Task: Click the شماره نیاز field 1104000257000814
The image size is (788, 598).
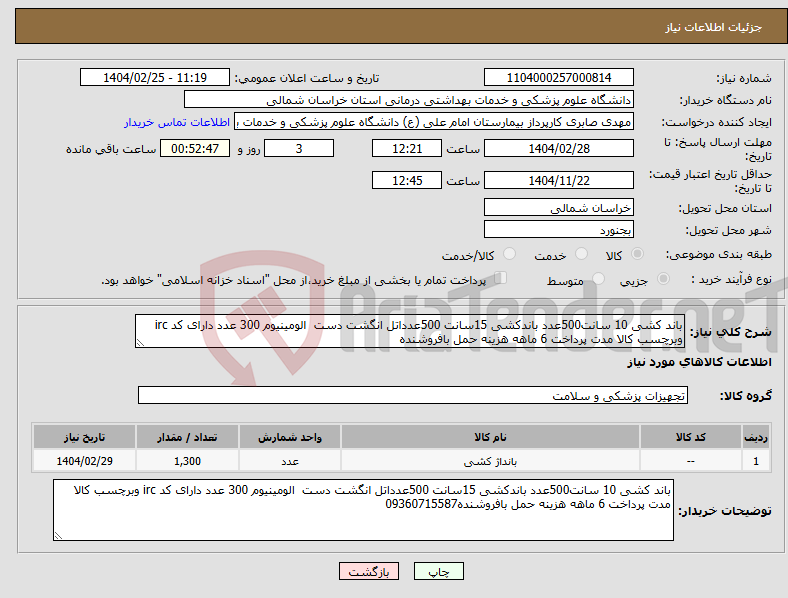Action: click(559, 77)
